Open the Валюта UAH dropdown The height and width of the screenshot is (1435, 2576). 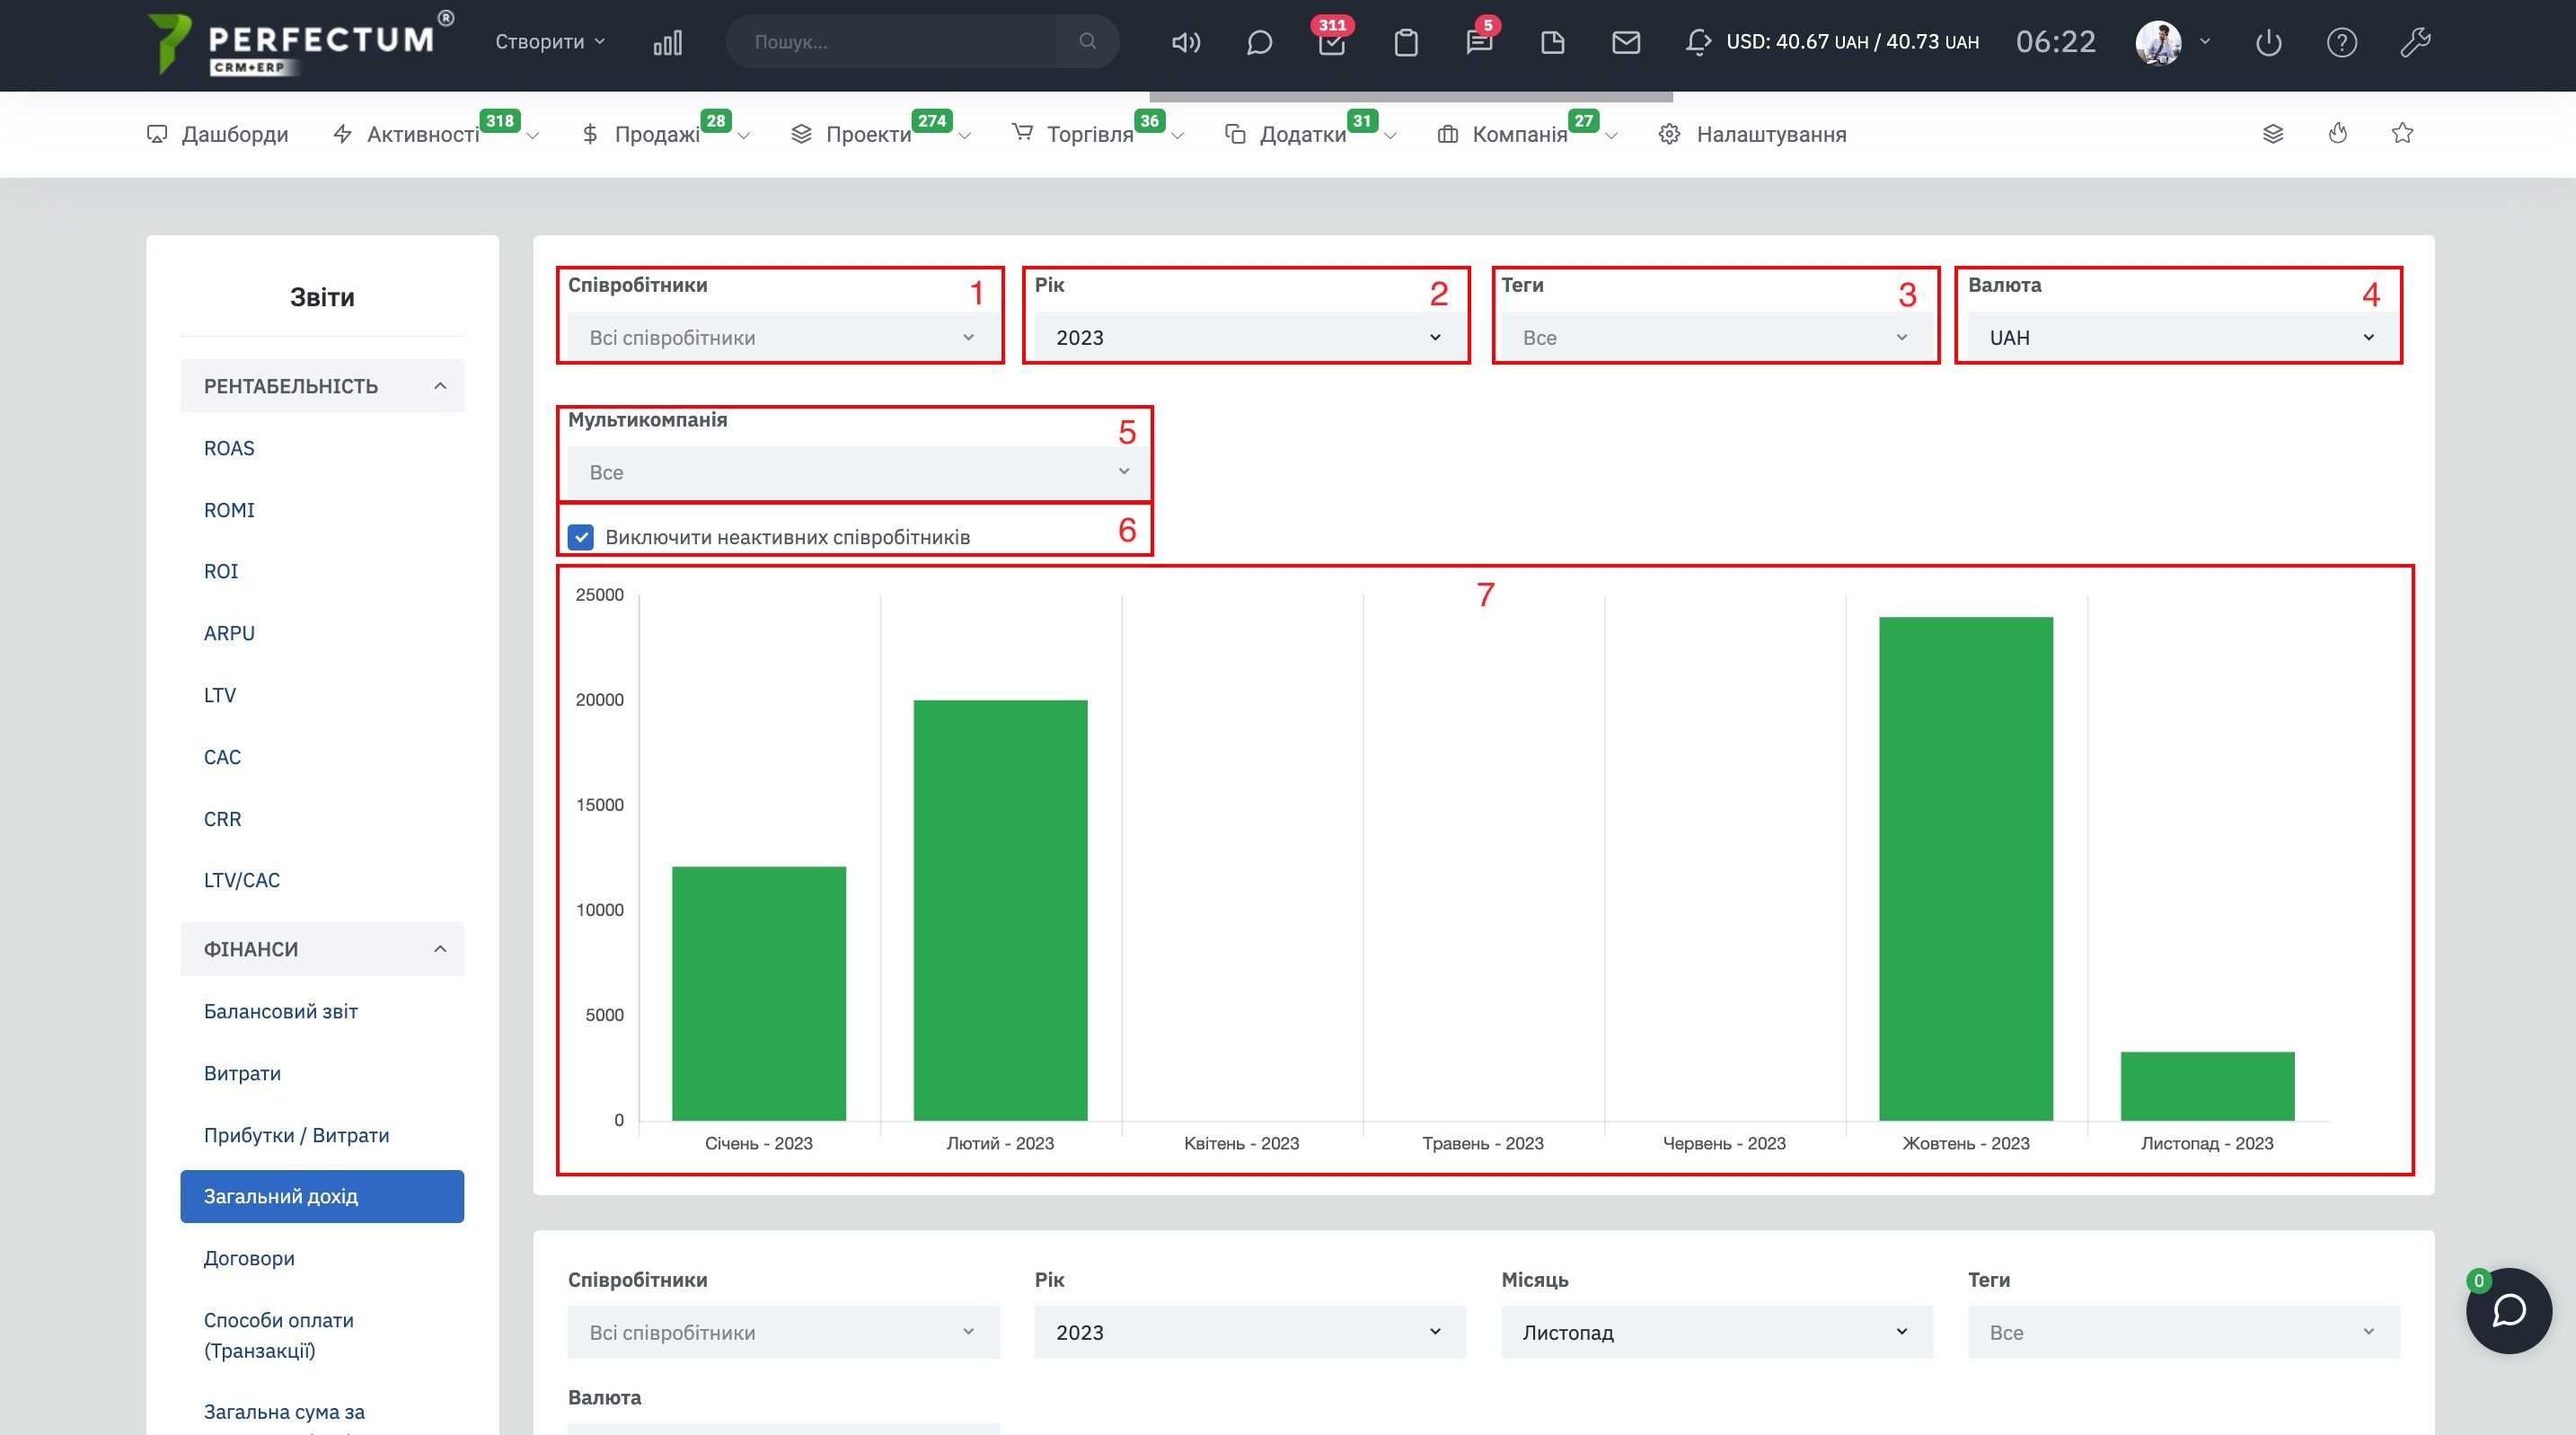[x=2182, y=338]
